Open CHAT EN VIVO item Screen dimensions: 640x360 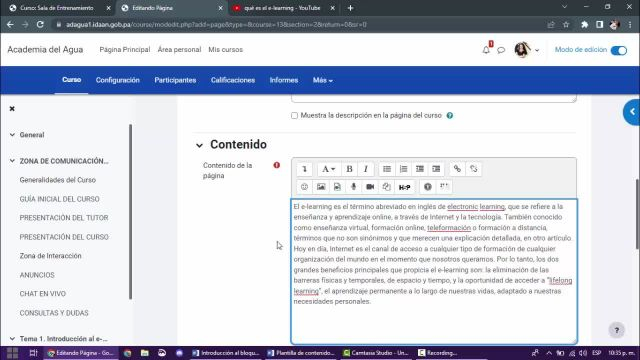[x=43, y=294]
